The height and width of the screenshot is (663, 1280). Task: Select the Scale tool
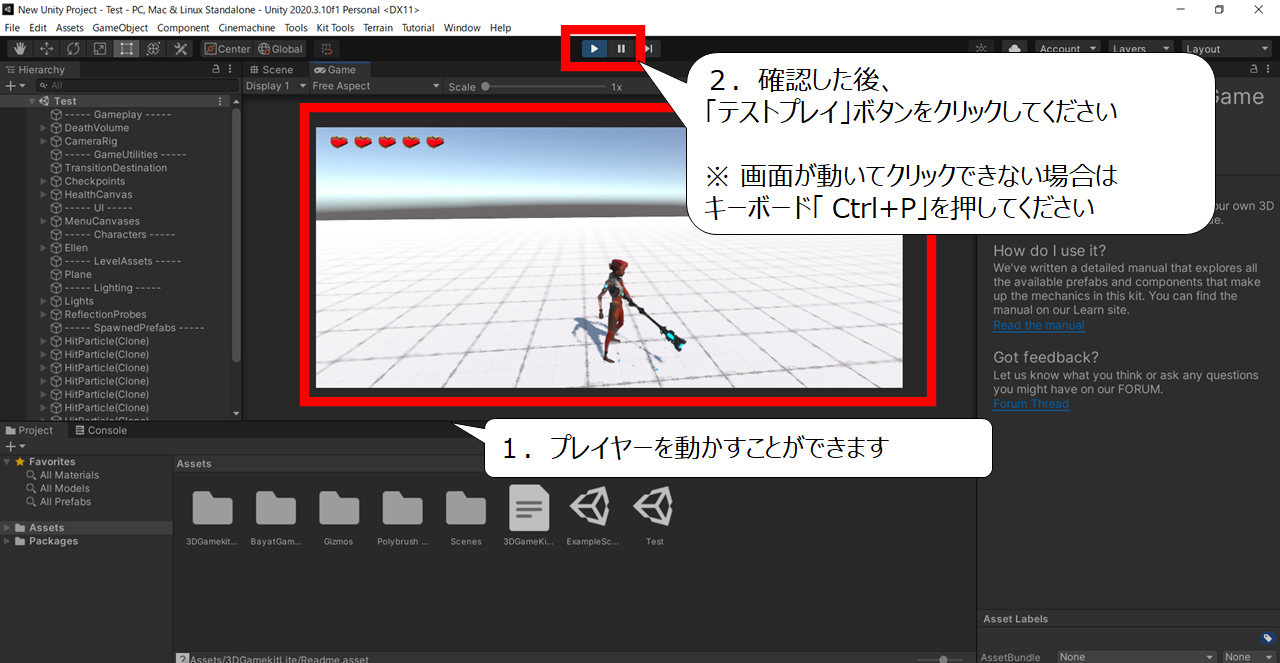pyautogui.click(x=100, y=48)
